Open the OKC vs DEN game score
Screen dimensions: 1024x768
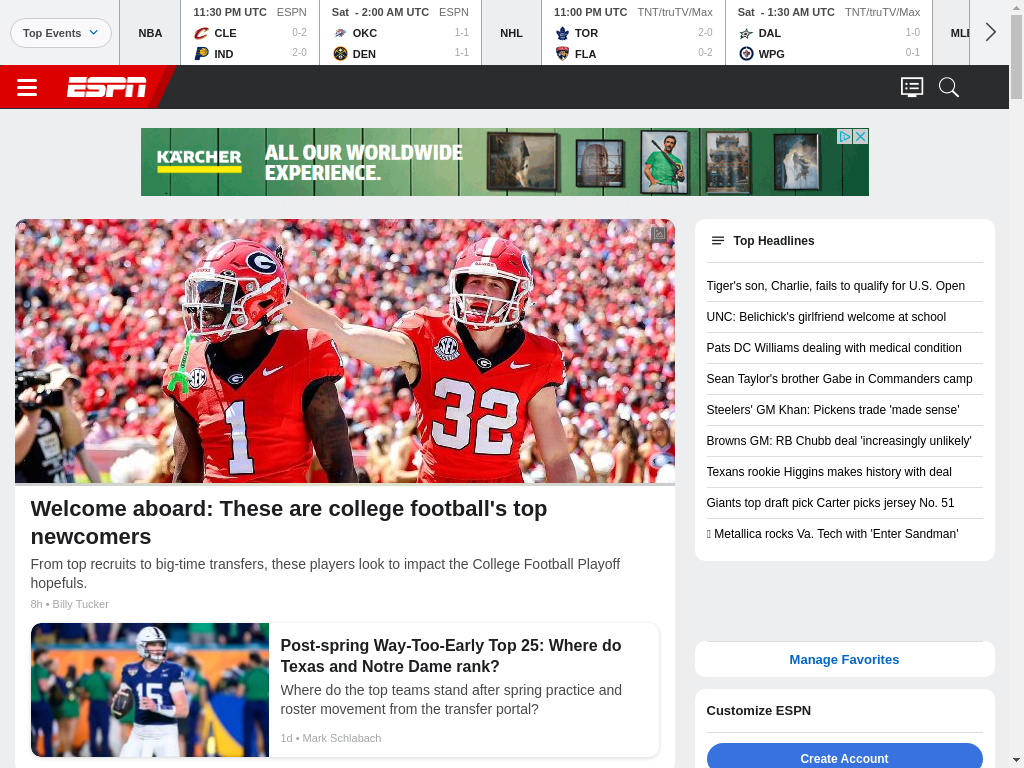(x=400, y=33)
